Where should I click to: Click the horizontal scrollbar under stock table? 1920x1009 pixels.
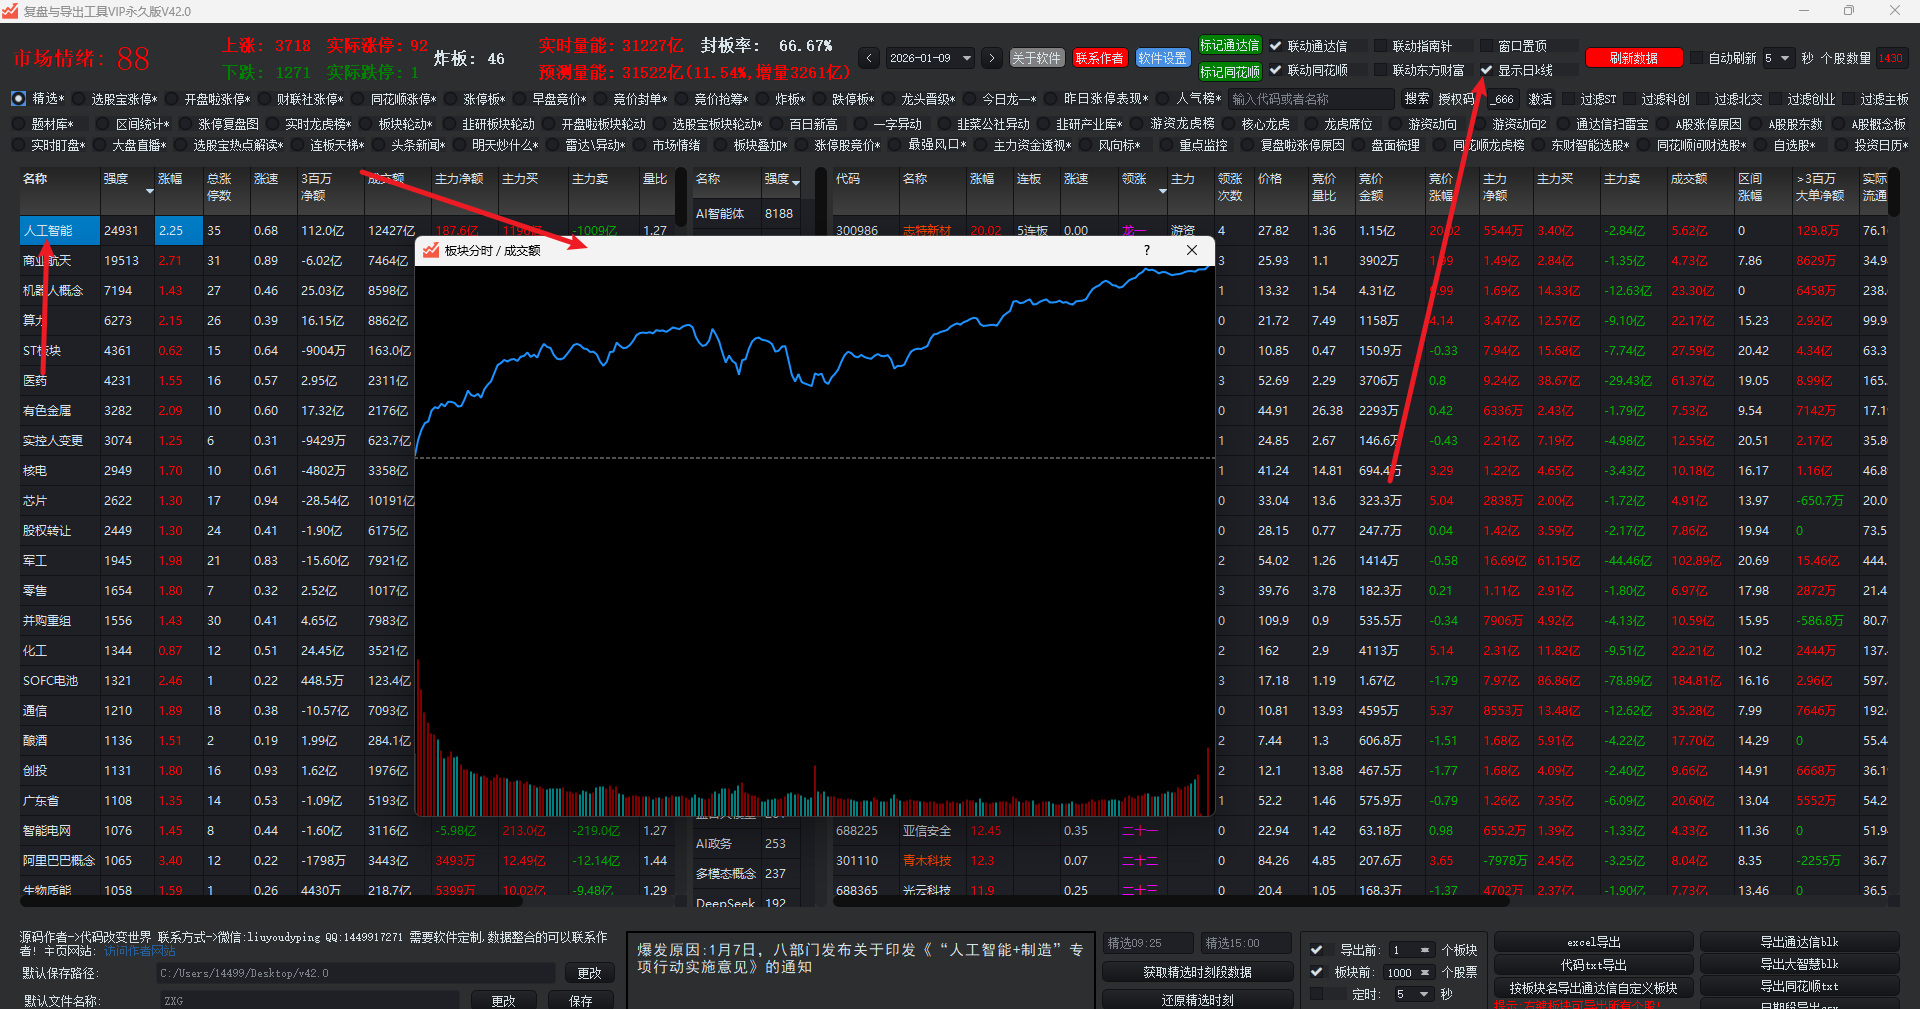pos(1170,902)
